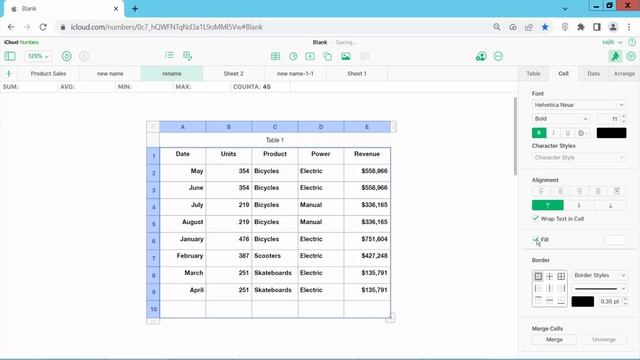Insert a text box
The height and width of the screenshot is (360, 640).
pyautogui.click(x=310, y=56)
